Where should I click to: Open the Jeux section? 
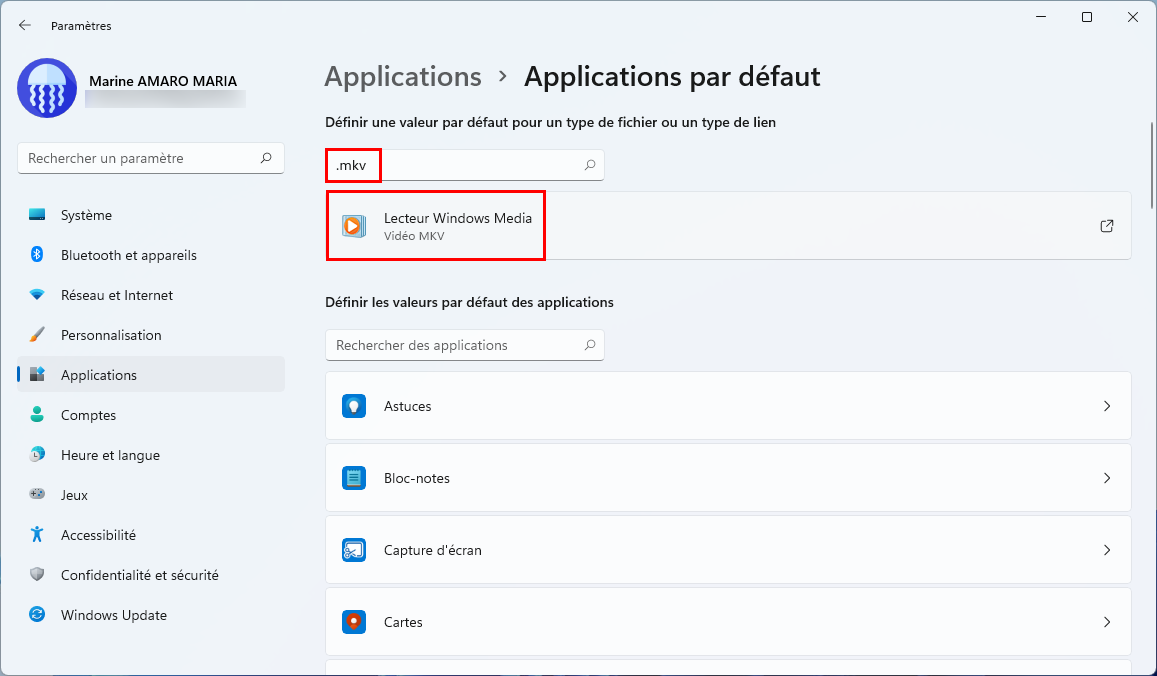click(x=151, y=494)
